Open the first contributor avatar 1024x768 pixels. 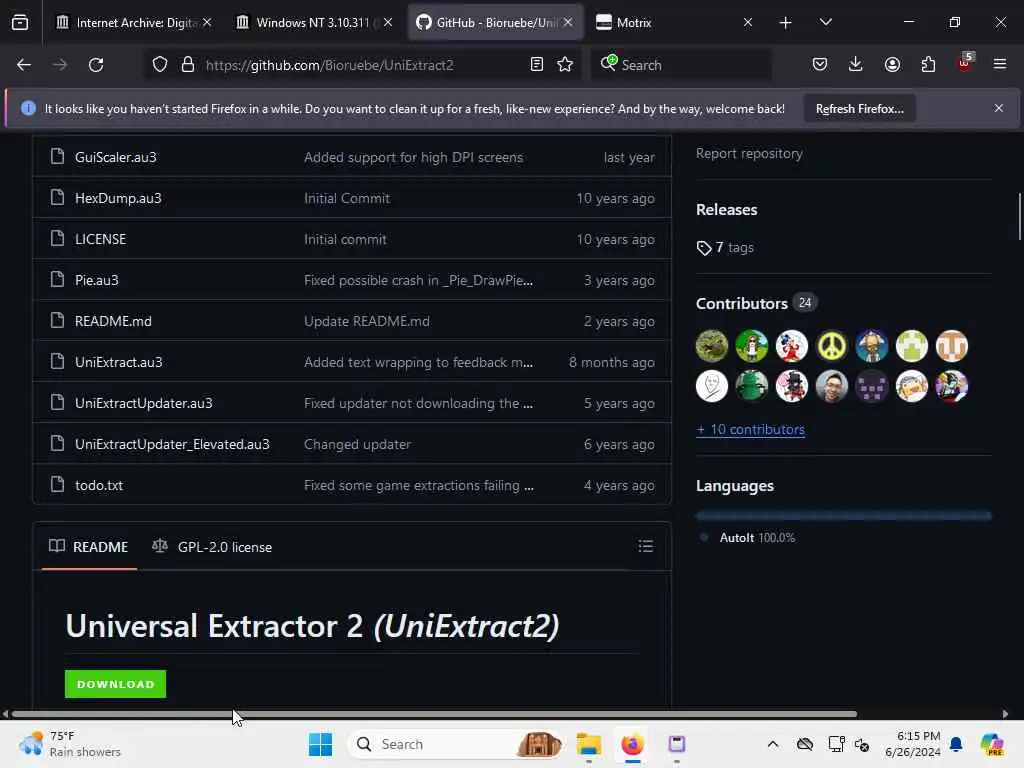pyautogui.click(x=712, y=346)
